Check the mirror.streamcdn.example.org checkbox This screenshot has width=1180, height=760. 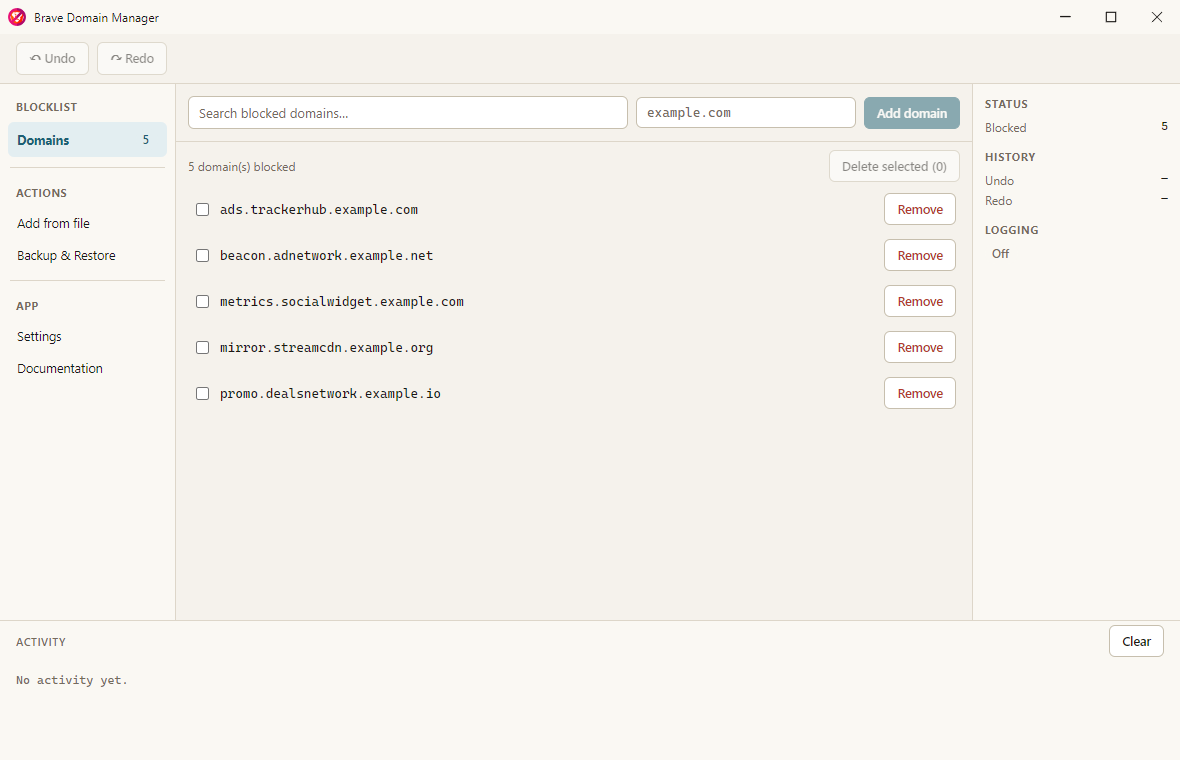(x=202, y=348)
